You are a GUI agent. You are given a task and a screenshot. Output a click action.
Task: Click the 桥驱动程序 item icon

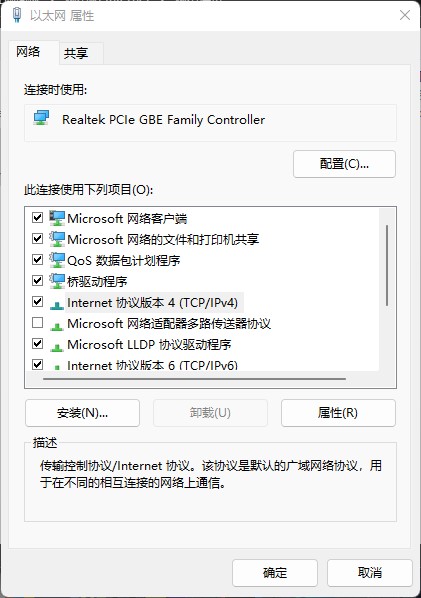point(57,281)
